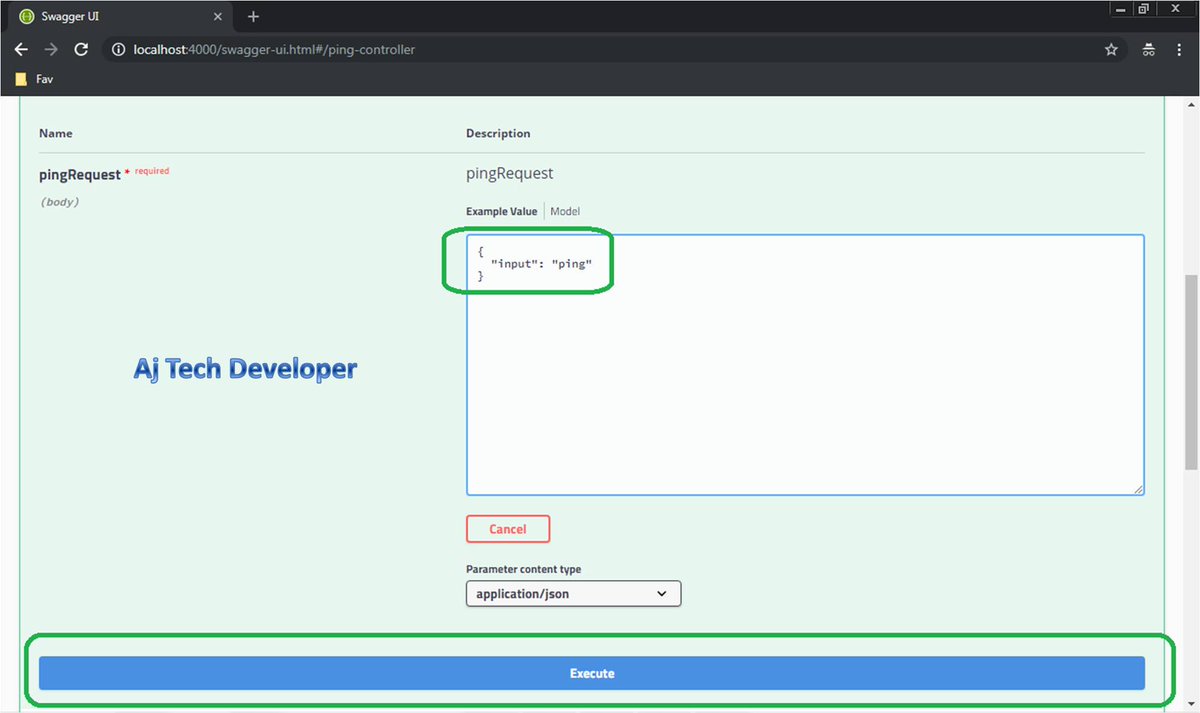Click the browser address bar
Image resolution: width=1200 pixels, height=713 pixels.
pyautogui.click(x=400, y=48)
